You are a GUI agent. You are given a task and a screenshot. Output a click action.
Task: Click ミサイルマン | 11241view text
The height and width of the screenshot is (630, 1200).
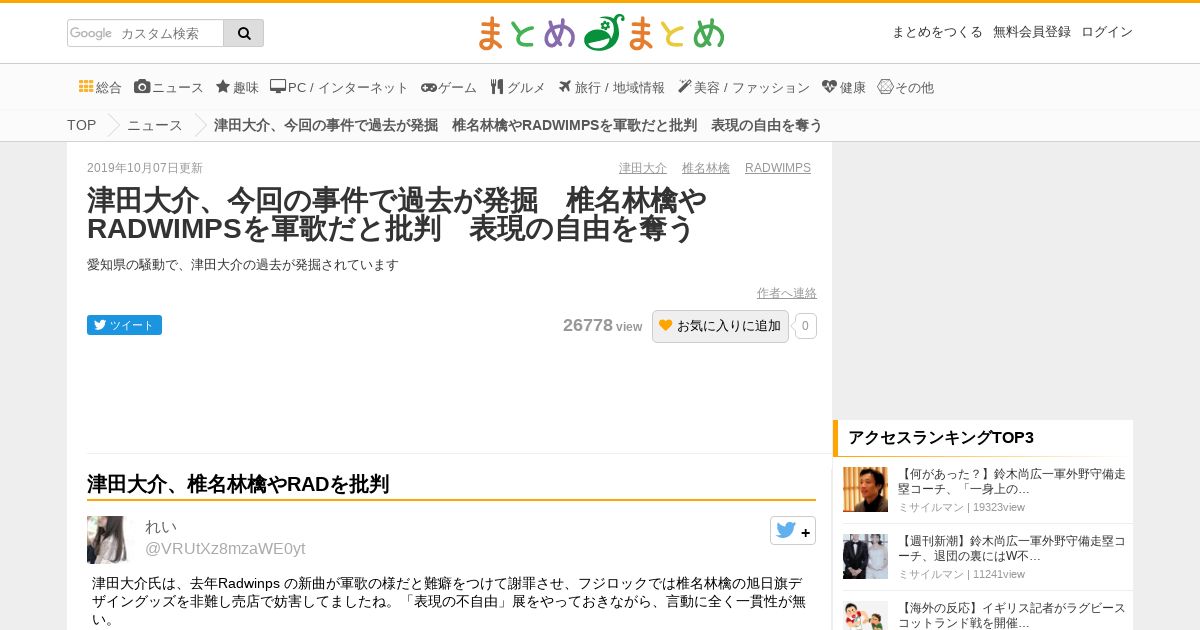tap(961, 574)
